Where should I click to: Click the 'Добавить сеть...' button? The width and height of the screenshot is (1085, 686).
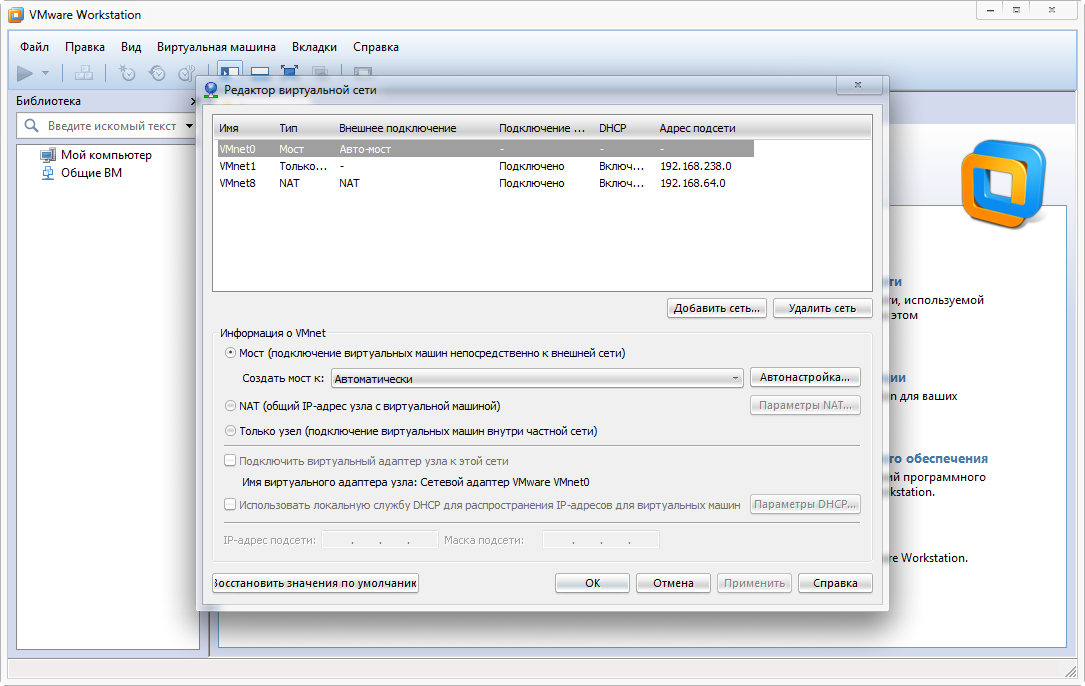tap(717, 308)
